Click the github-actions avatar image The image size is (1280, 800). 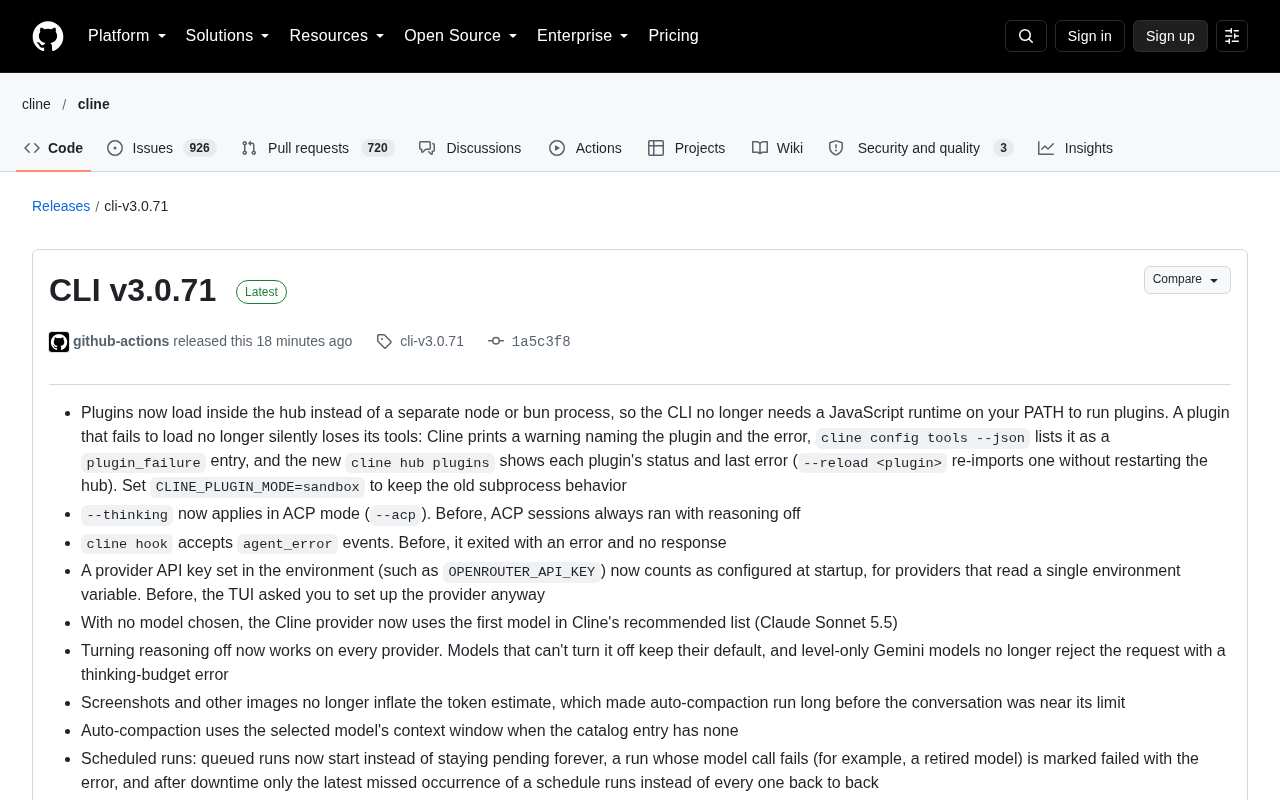coord(59,342)
